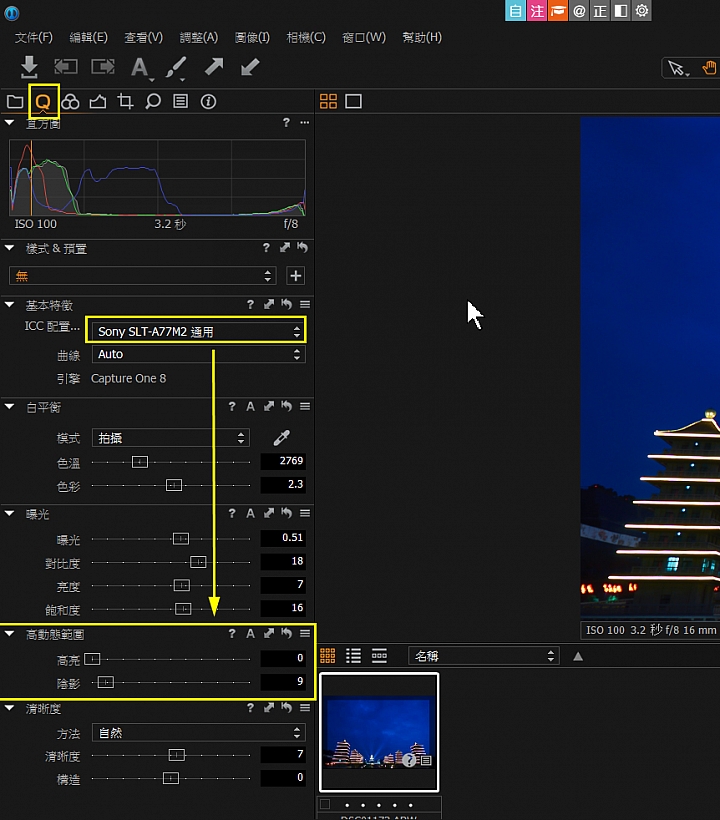This screenshot has width=720, height=820.
Task: Open the browser sort 名稱 dropdown
Action: (484, 656)
